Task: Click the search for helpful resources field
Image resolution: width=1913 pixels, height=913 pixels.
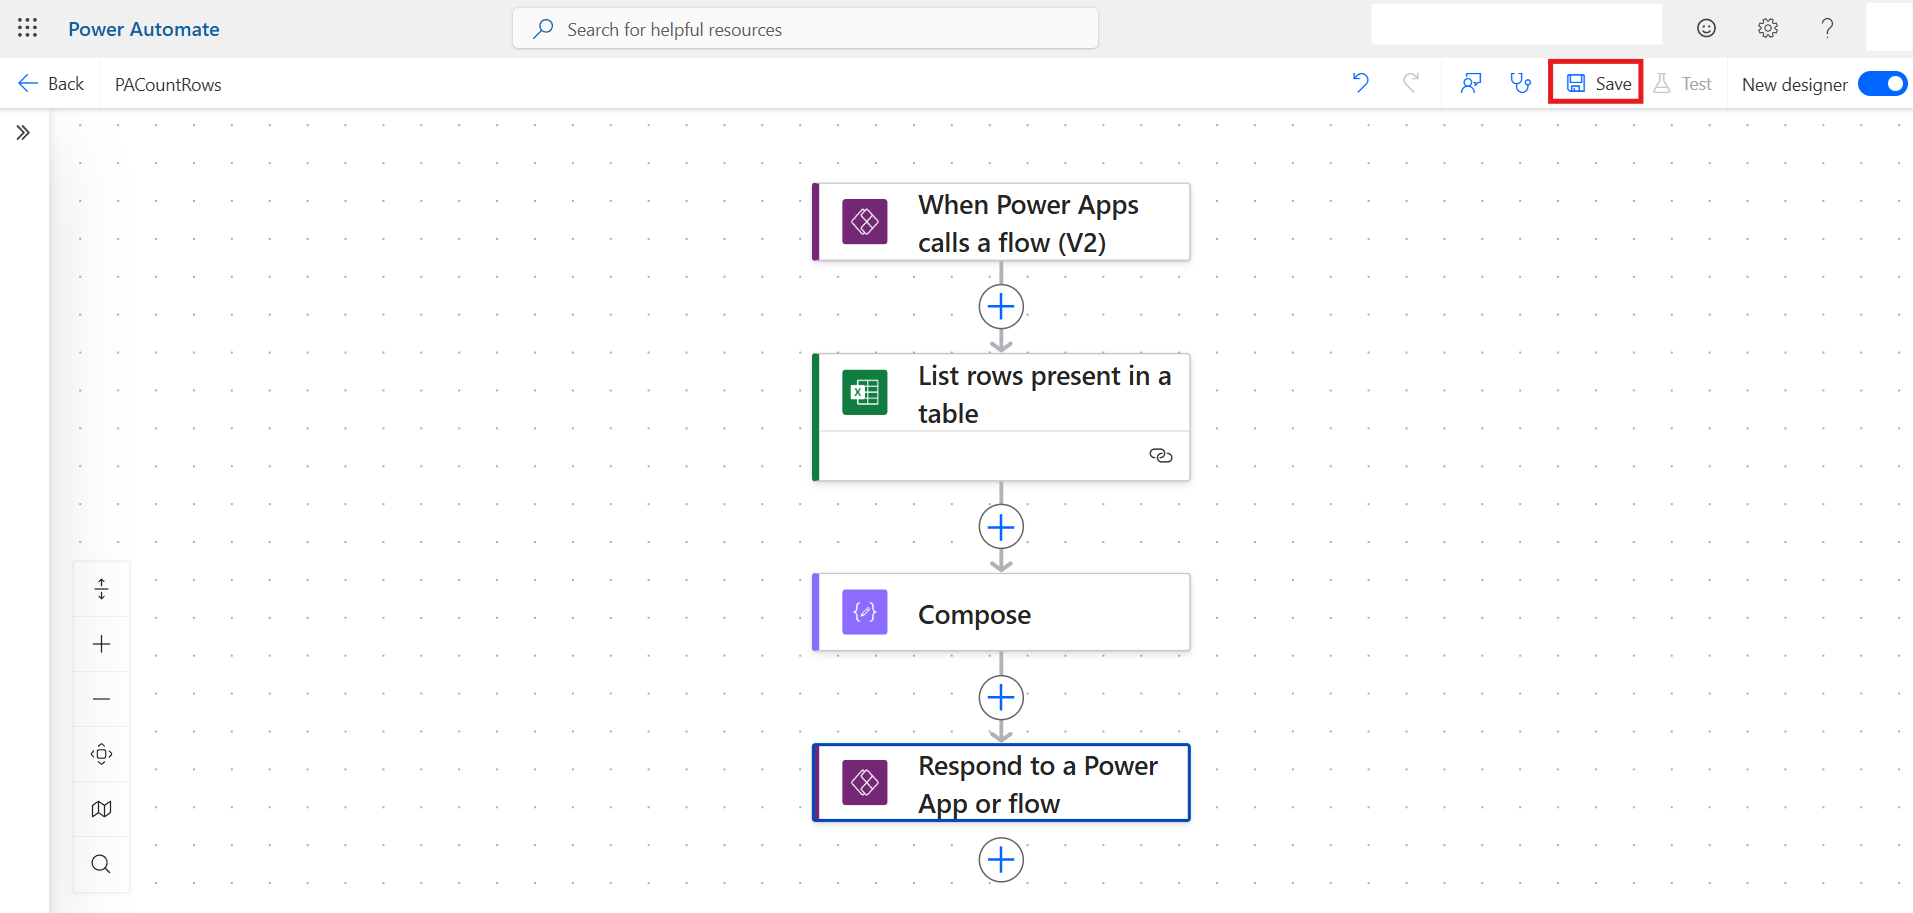Action: pyautogui.click(x=805, y=29)
